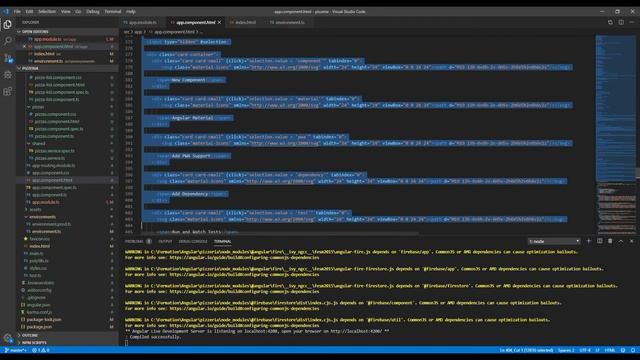Screen dimensions: 640x360
Task: Open package.json in Explorer tree
Action: [x=39, y=327]
